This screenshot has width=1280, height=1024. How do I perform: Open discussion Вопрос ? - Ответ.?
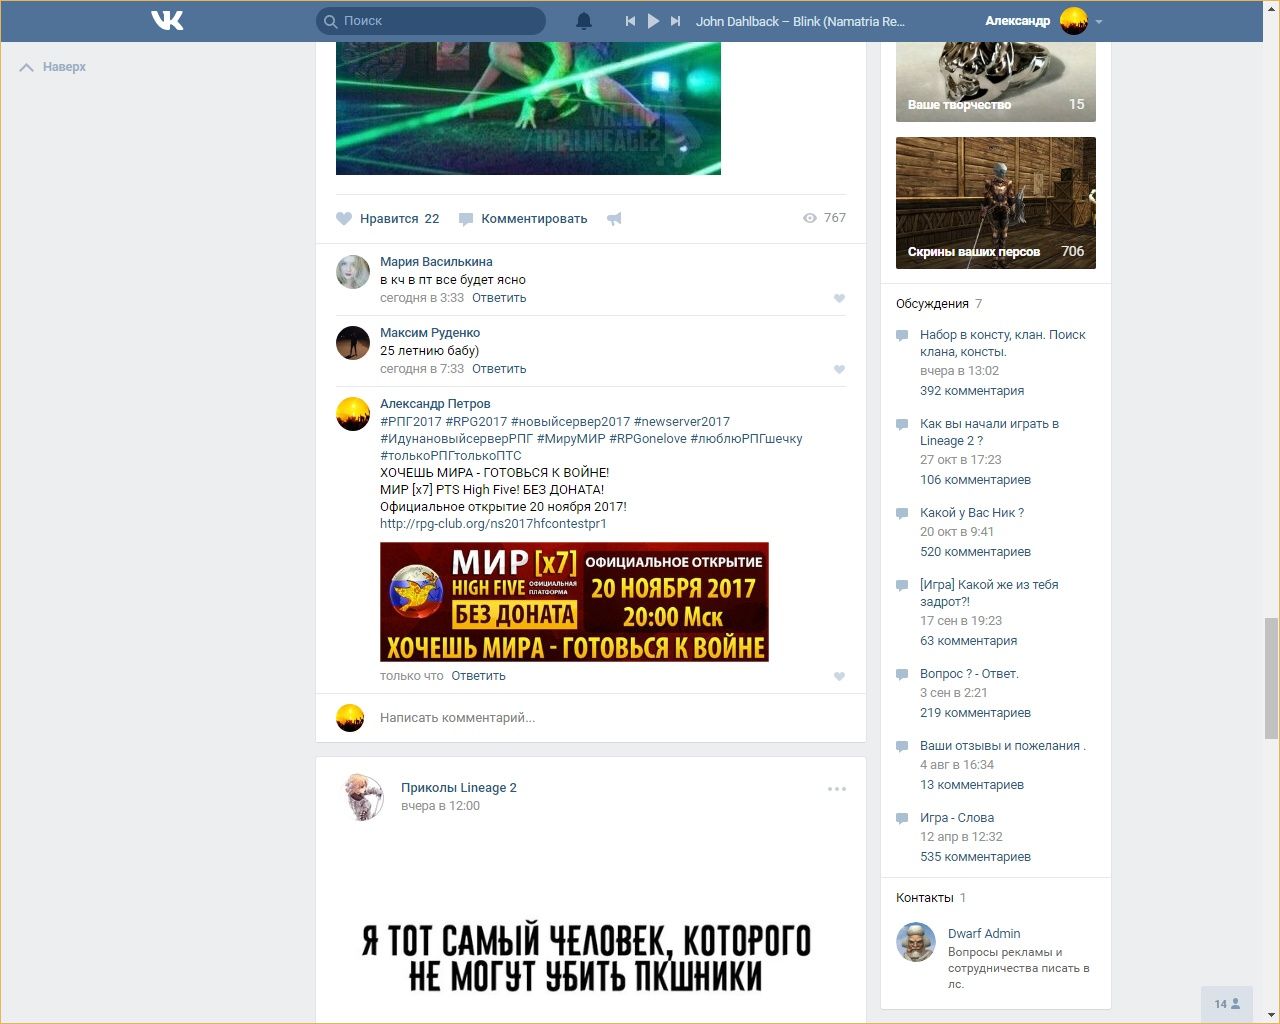969,674
